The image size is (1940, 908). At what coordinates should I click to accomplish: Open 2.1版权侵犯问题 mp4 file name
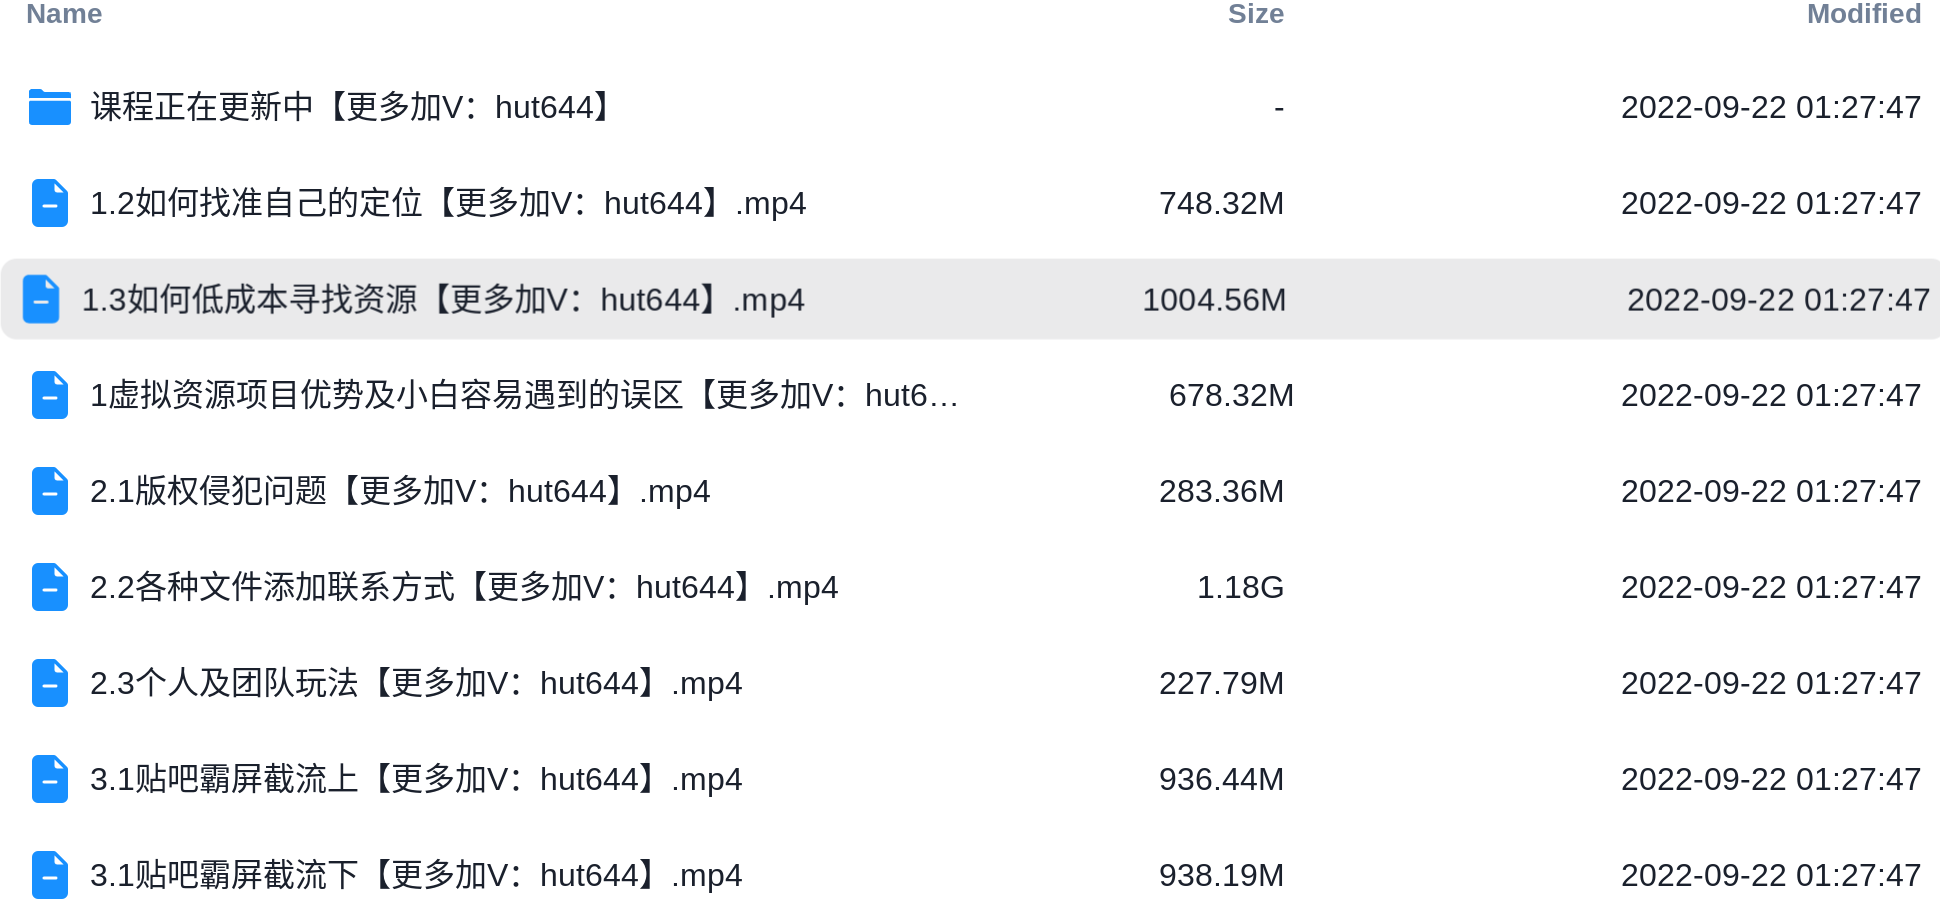tap(400, 491)
